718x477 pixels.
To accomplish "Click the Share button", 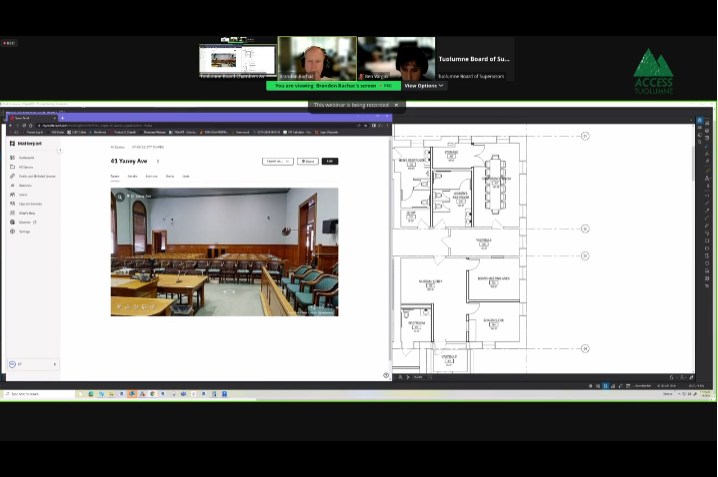I will 307,161.
